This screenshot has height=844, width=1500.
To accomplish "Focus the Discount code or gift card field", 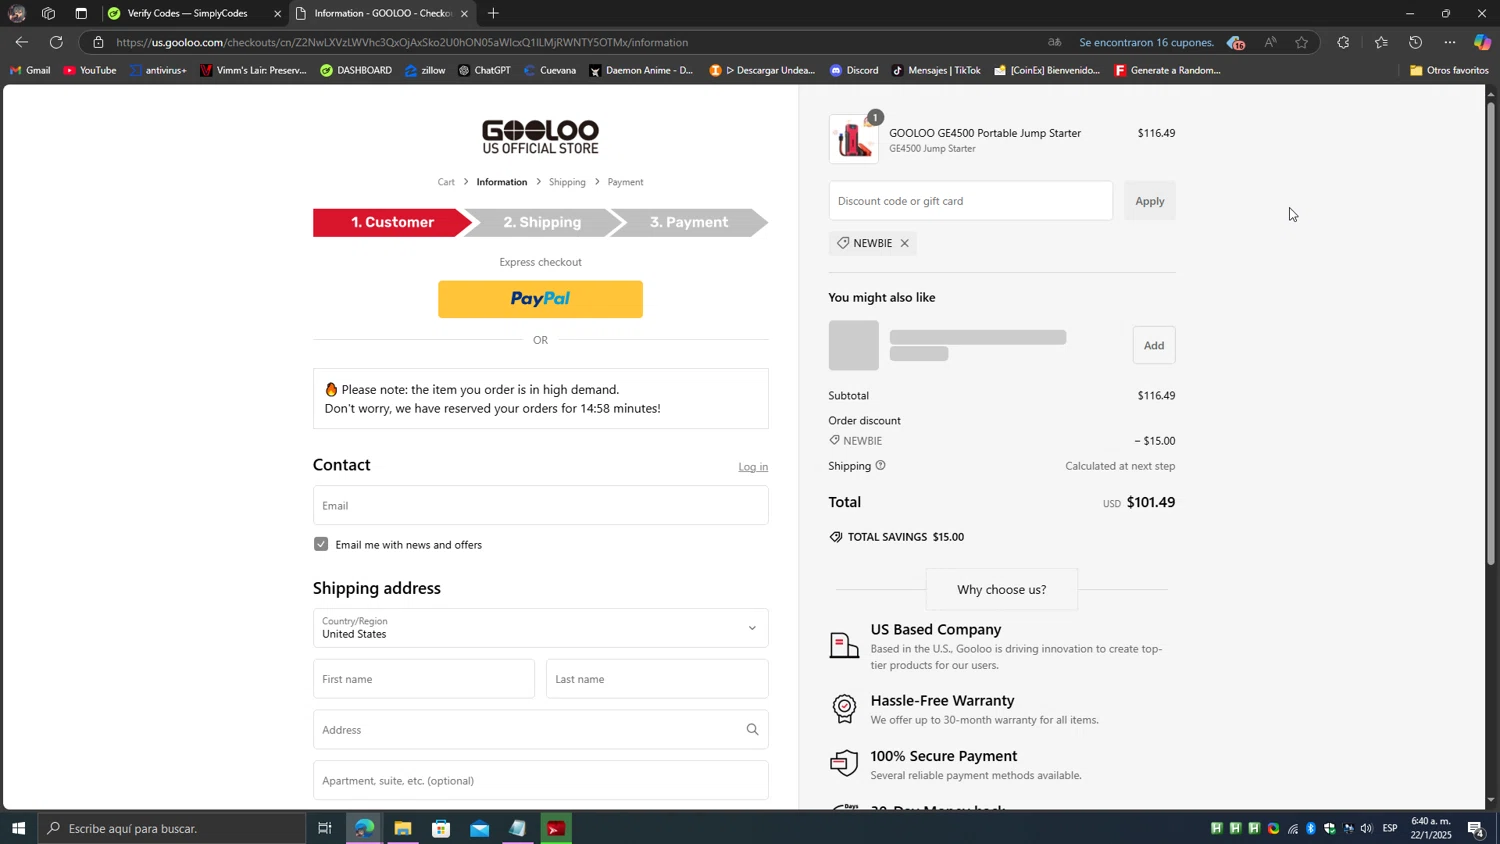I will [x=970, y=201].
